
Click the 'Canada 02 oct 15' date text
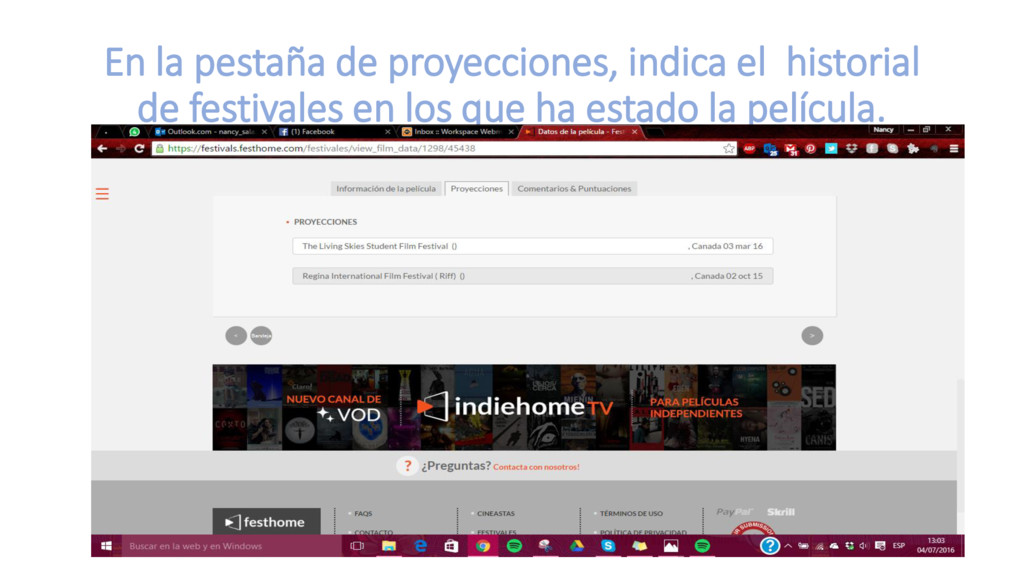[x=728, y=276]
